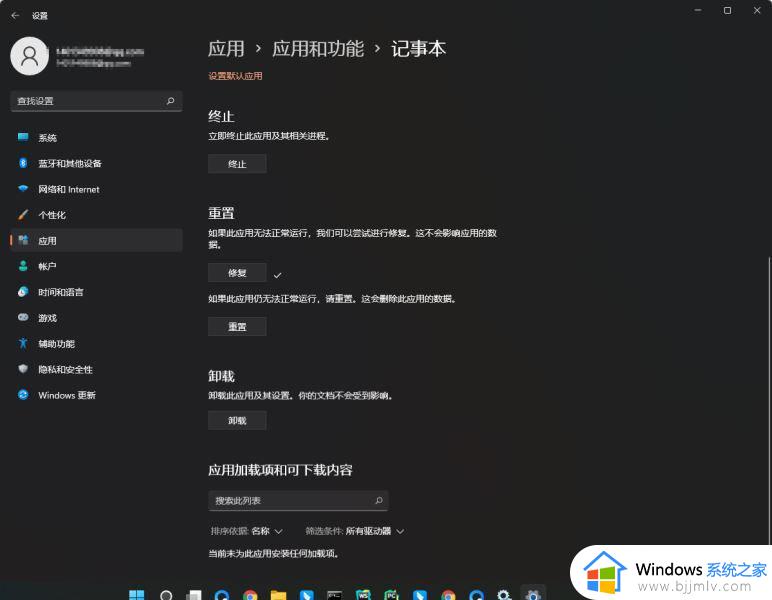The image size is (772, 600).
Task: Click the user account avatar
Action: pyautogui.click(x=30, y=56)
